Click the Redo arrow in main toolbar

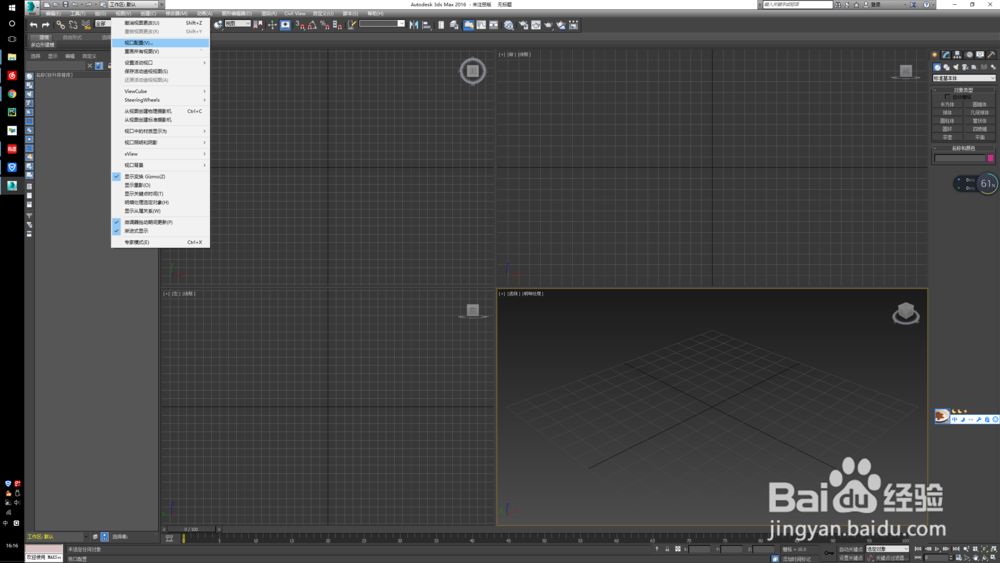click(x=45, y=25)
